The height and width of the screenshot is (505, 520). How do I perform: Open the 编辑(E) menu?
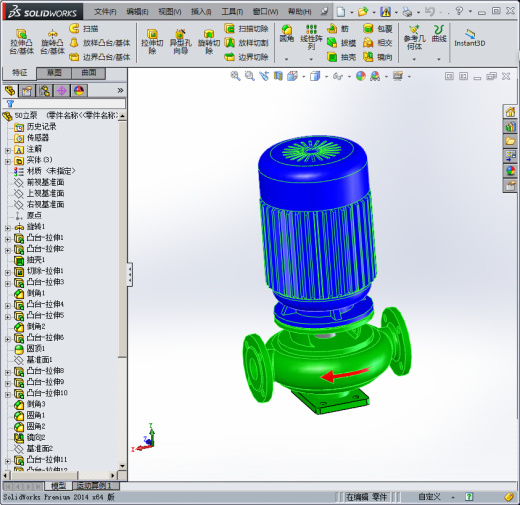click(x=137, y=12)
